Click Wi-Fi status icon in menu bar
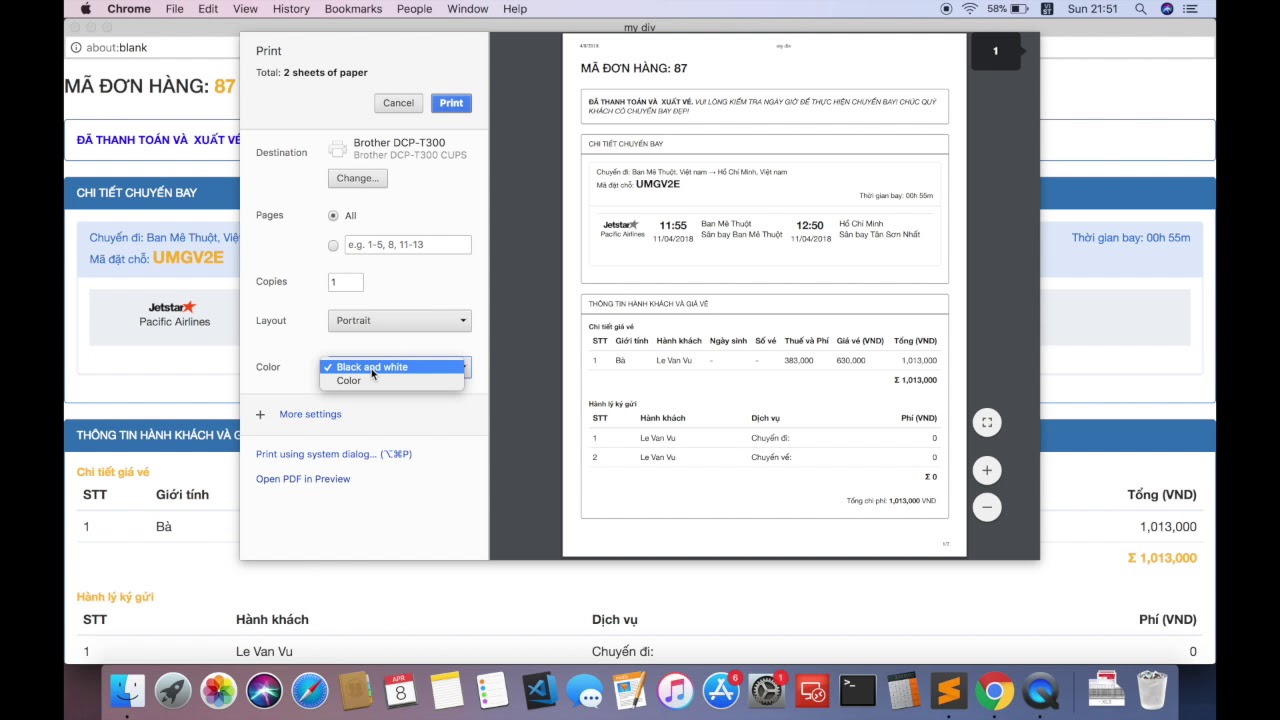Screen dimensions: 1280x720 (969, 9)
